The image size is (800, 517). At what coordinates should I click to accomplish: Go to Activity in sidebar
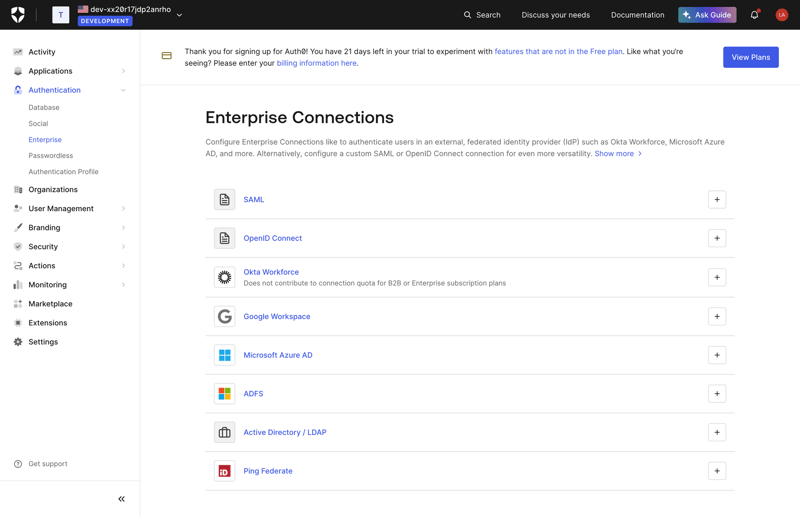[42, 52]
